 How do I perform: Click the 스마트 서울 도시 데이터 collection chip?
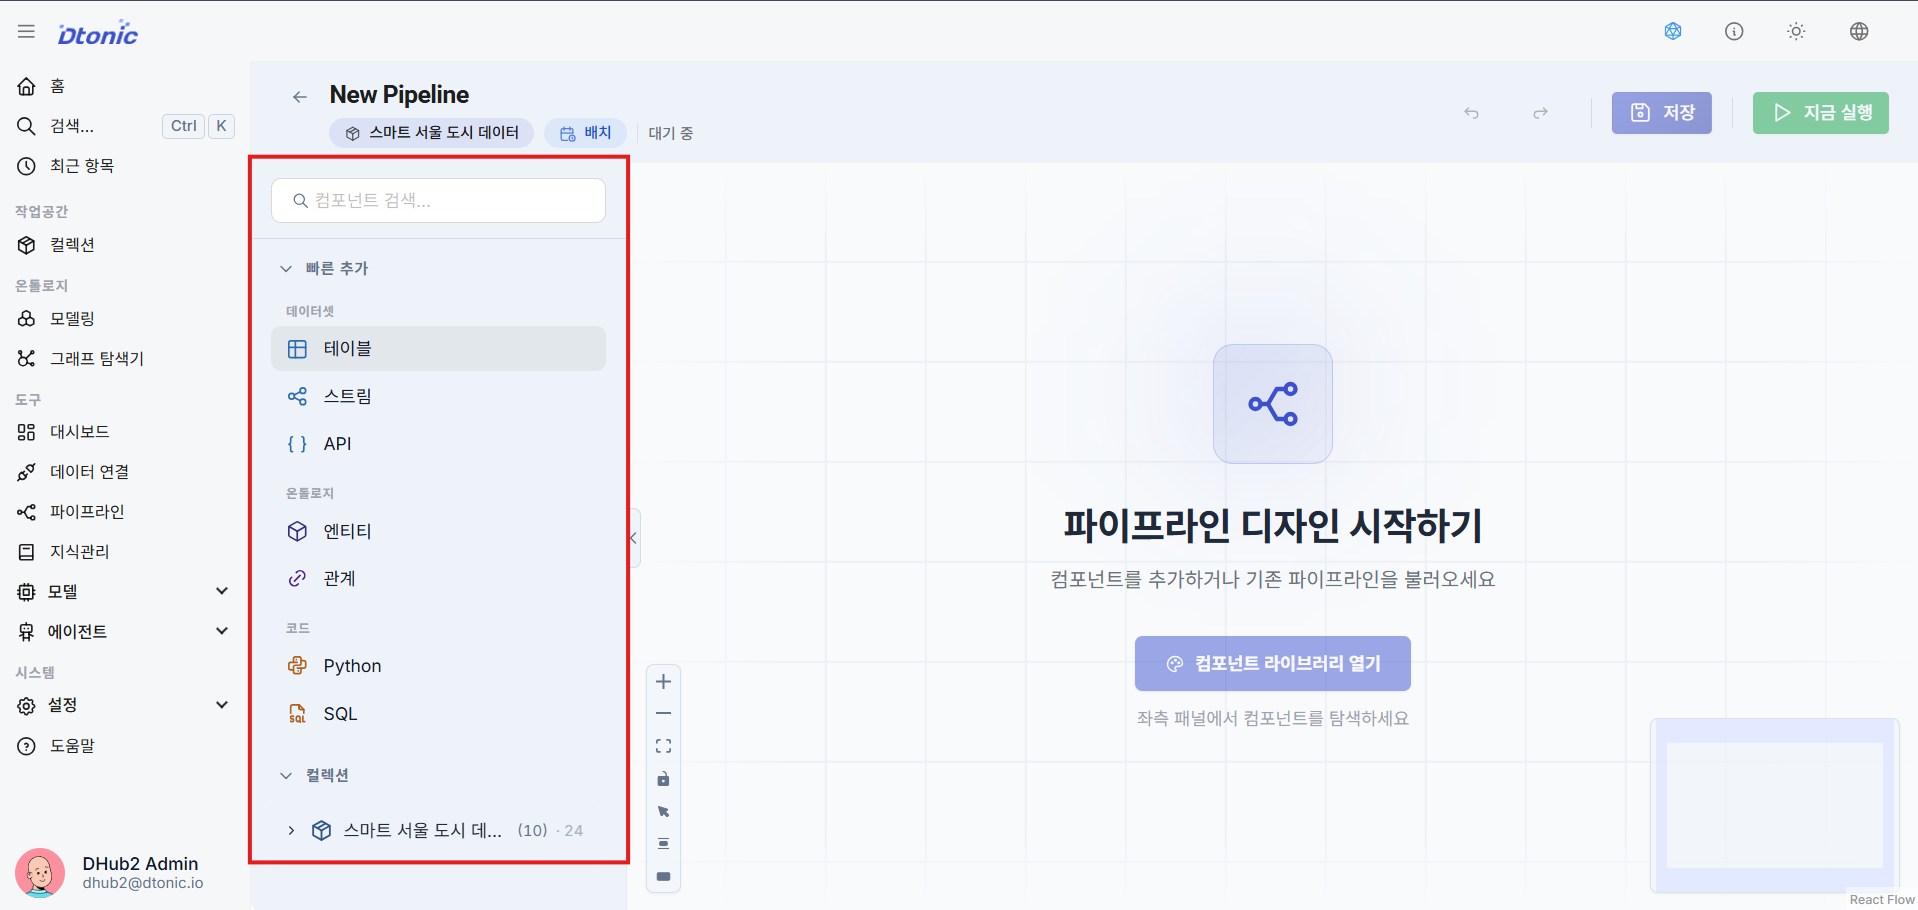pos(432,133)
